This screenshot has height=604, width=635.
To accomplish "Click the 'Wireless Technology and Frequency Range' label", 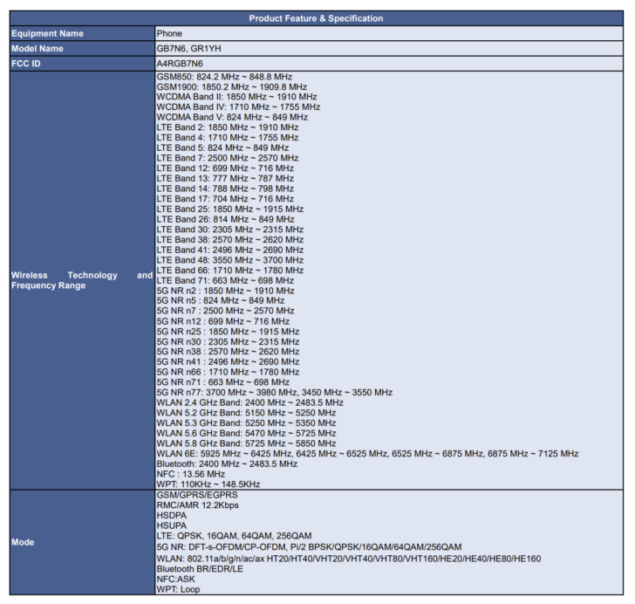I will click(x=82, y=280).
